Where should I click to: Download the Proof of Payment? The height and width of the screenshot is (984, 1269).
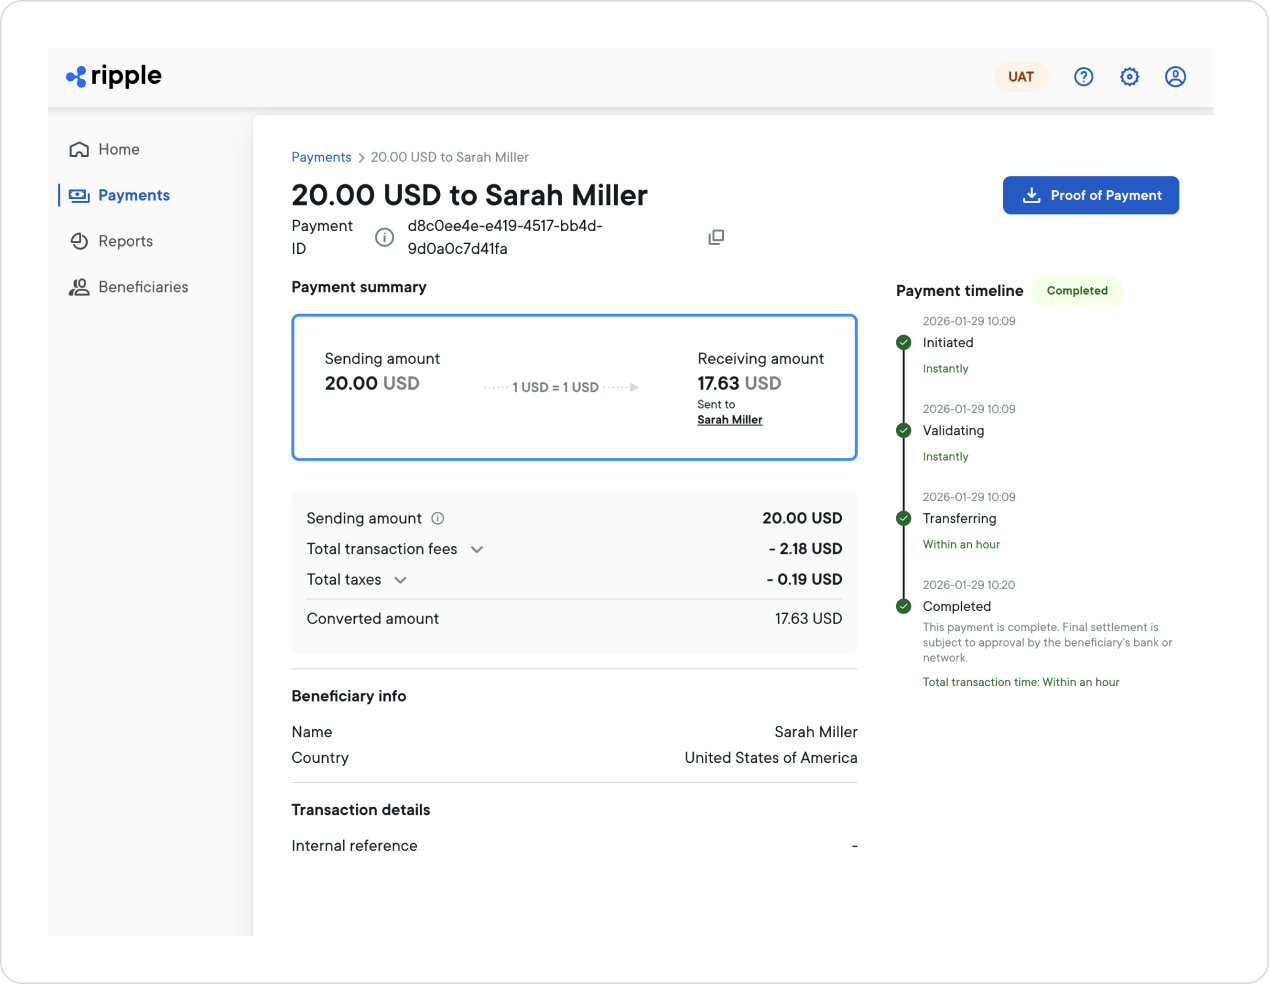pyautogui.click(x=1090, y=195)
